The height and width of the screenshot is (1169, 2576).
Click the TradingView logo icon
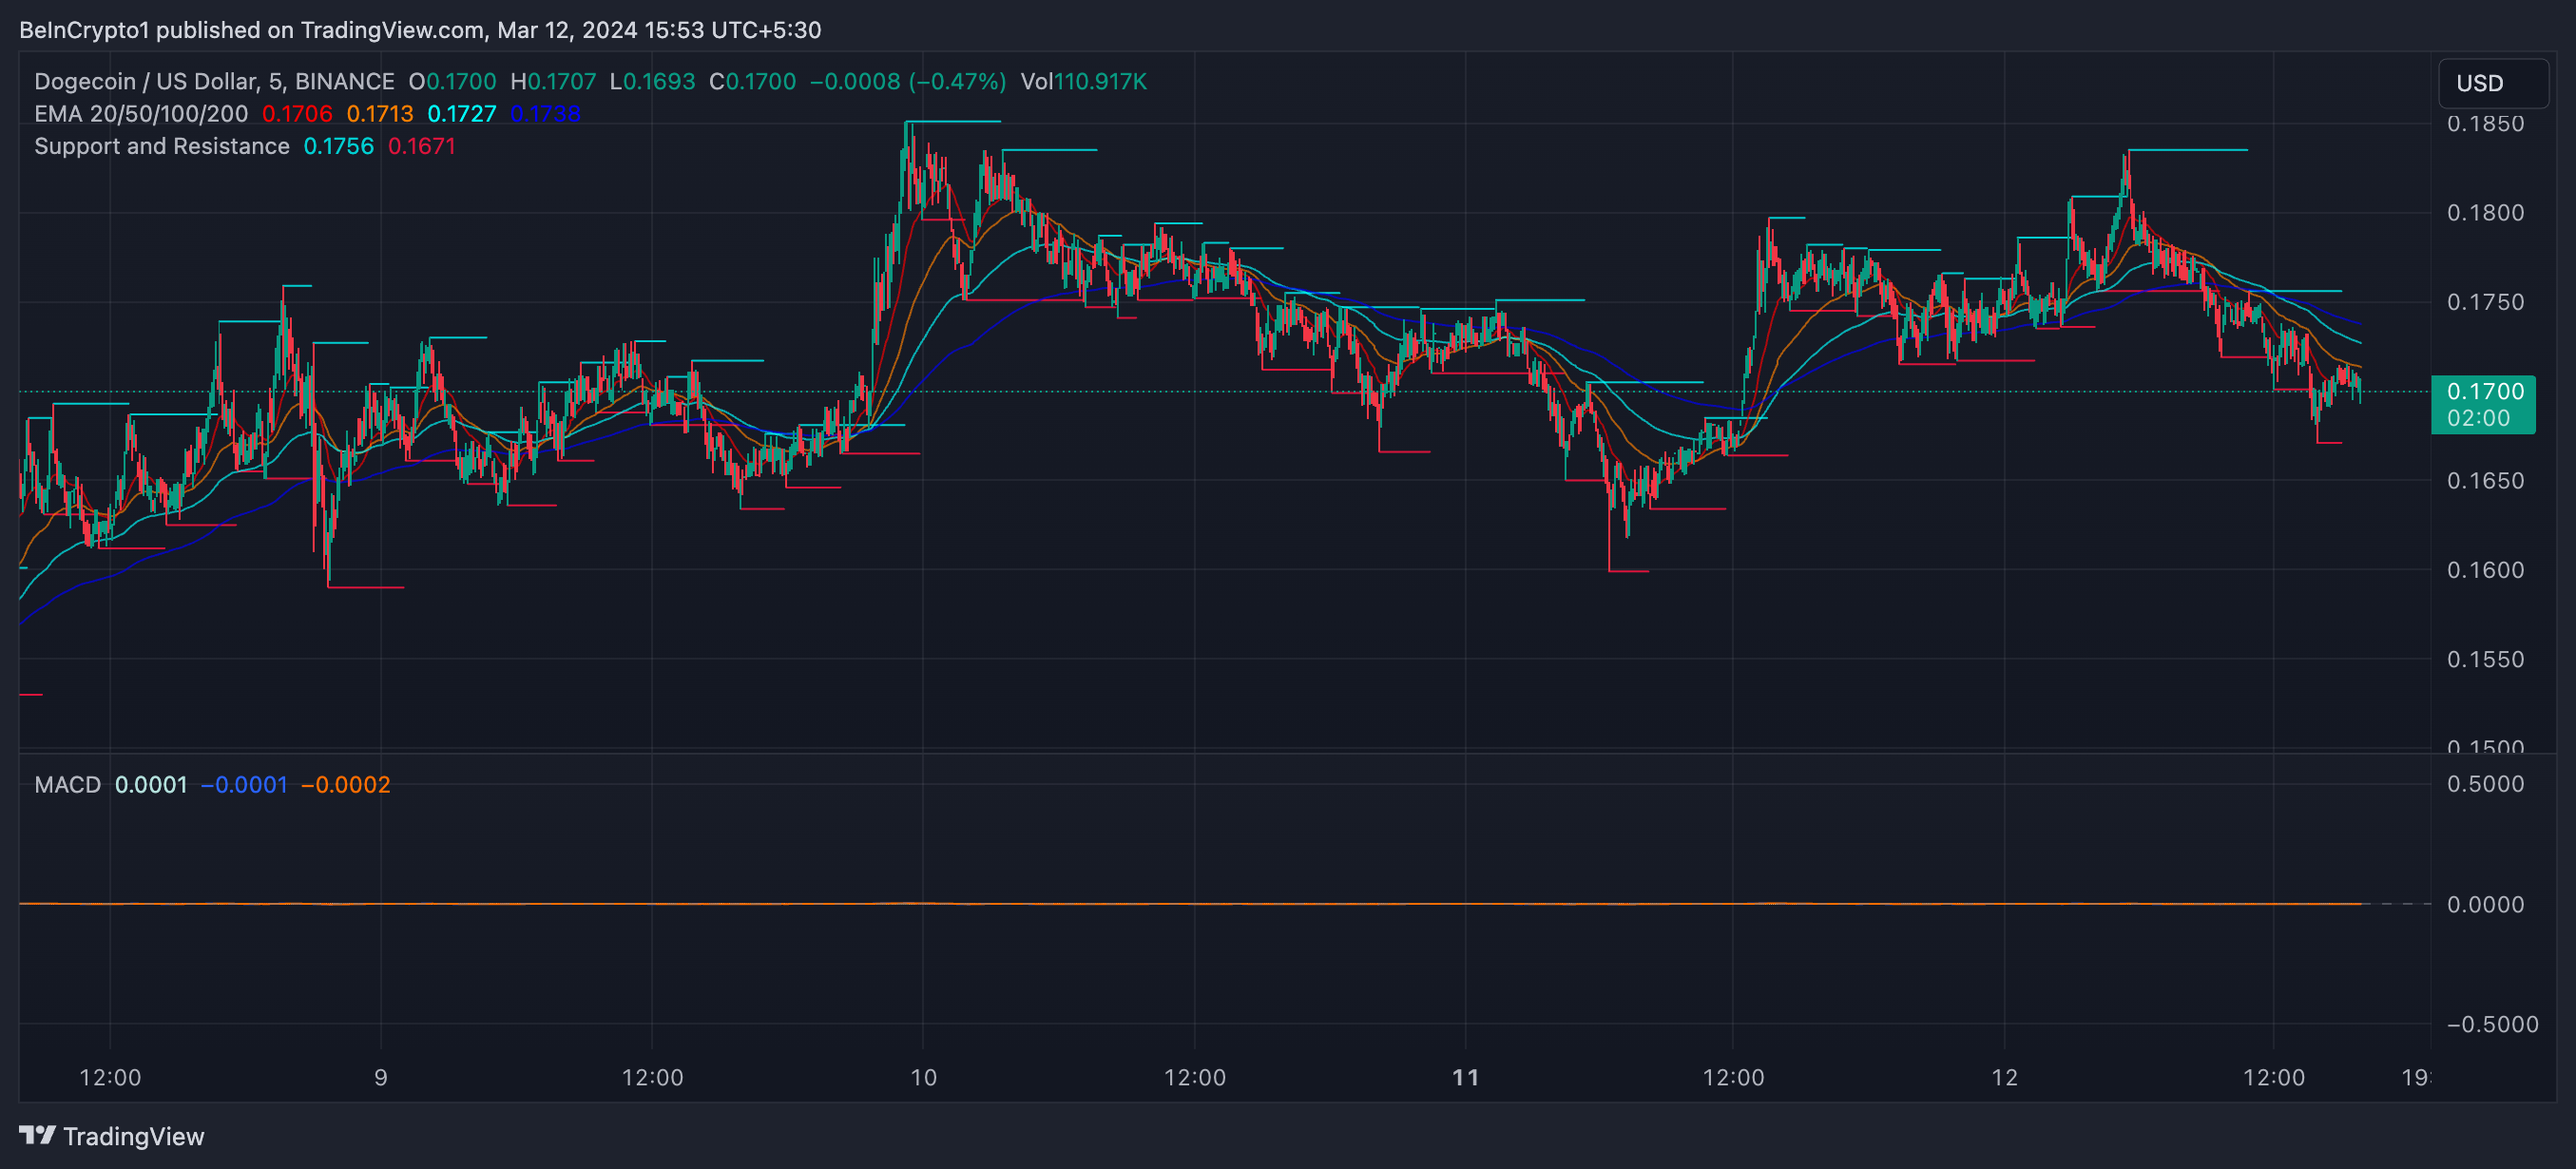(x=37, y=1135)
